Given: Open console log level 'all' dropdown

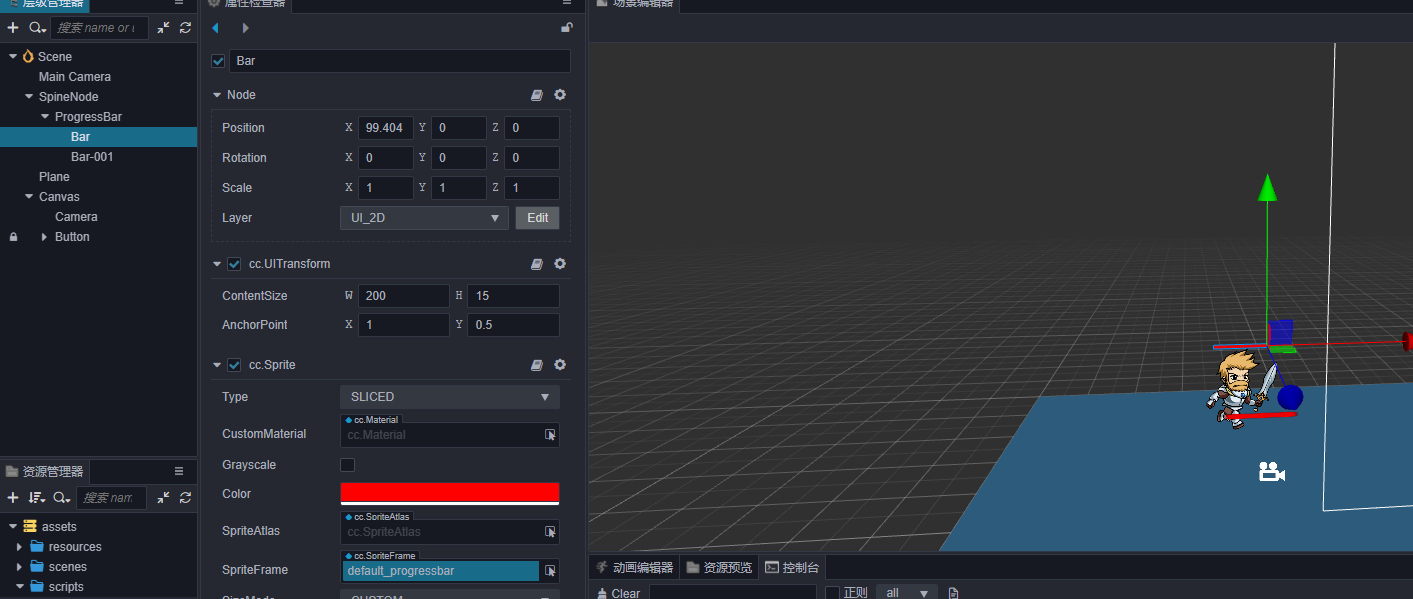Looking at the screenshot, I should (x=907, y=593).
